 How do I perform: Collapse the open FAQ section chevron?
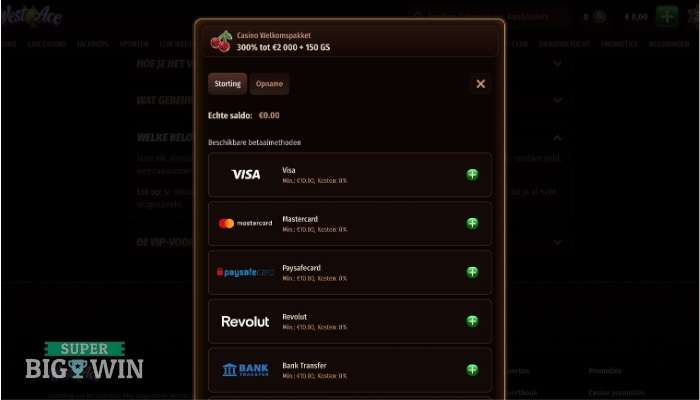pyautogui.click(x=558, y=138)
